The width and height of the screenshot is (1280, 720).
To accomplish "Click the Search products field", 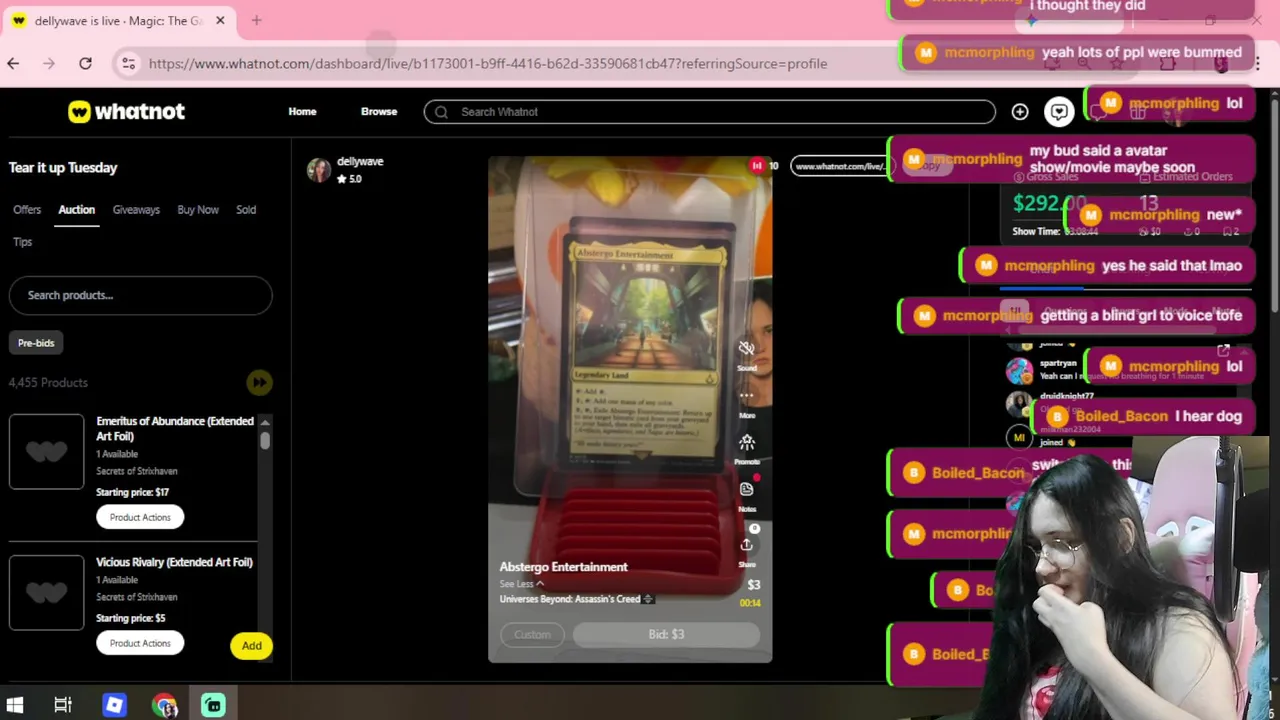I will (x=140, y=295).
